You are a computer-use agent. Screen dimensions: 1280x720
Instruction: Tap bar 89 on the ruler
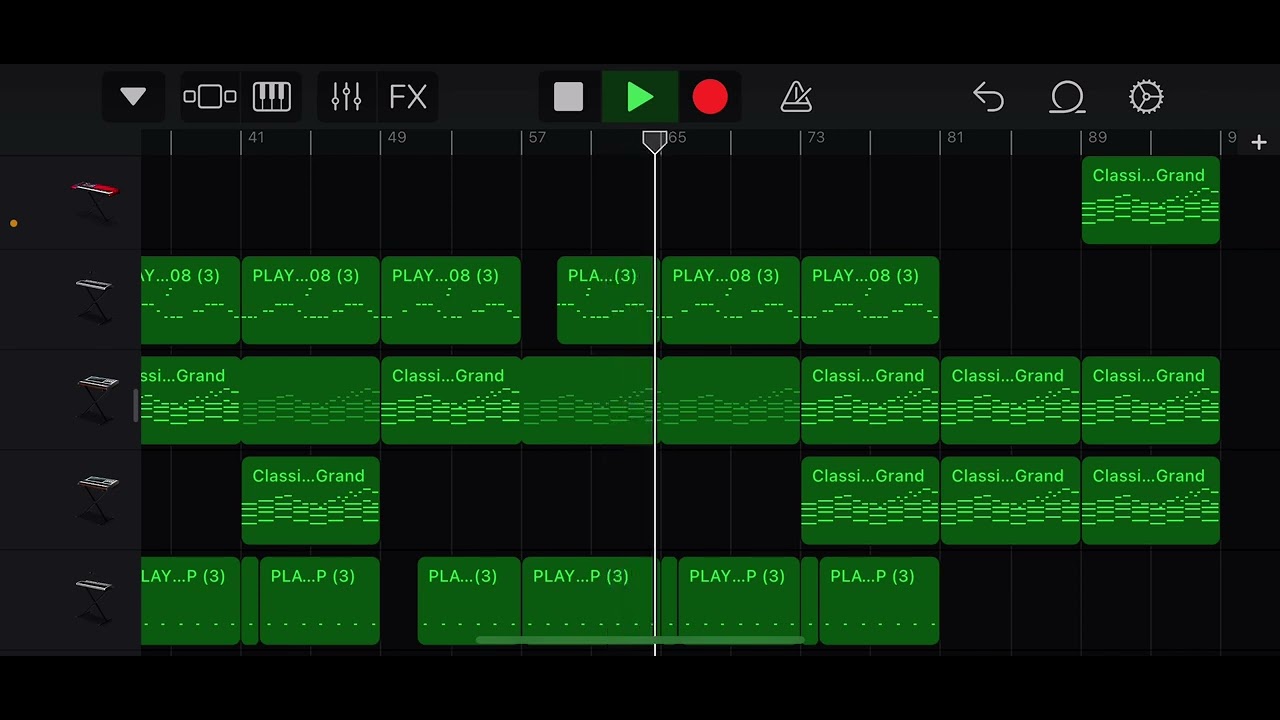click(x=1097, y=138)
